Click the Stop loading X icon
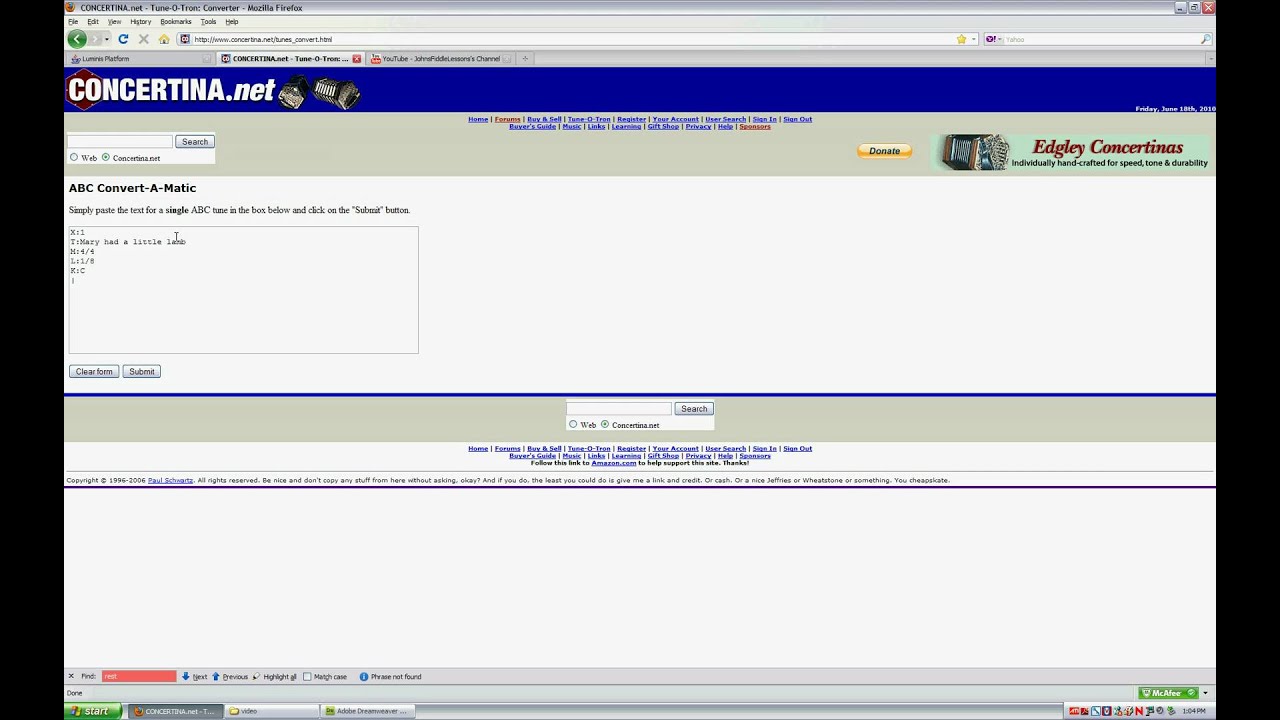The height and width of the screenshot is (720, 1280). click(x=143, y=39)
